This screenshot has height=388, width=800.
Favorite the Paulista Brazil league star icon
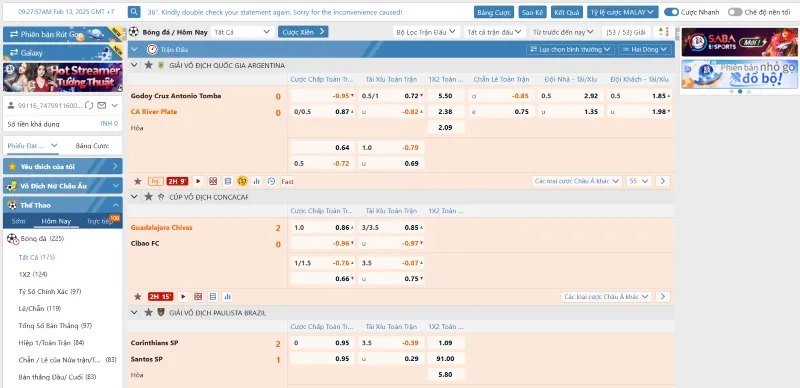(148, 312)
